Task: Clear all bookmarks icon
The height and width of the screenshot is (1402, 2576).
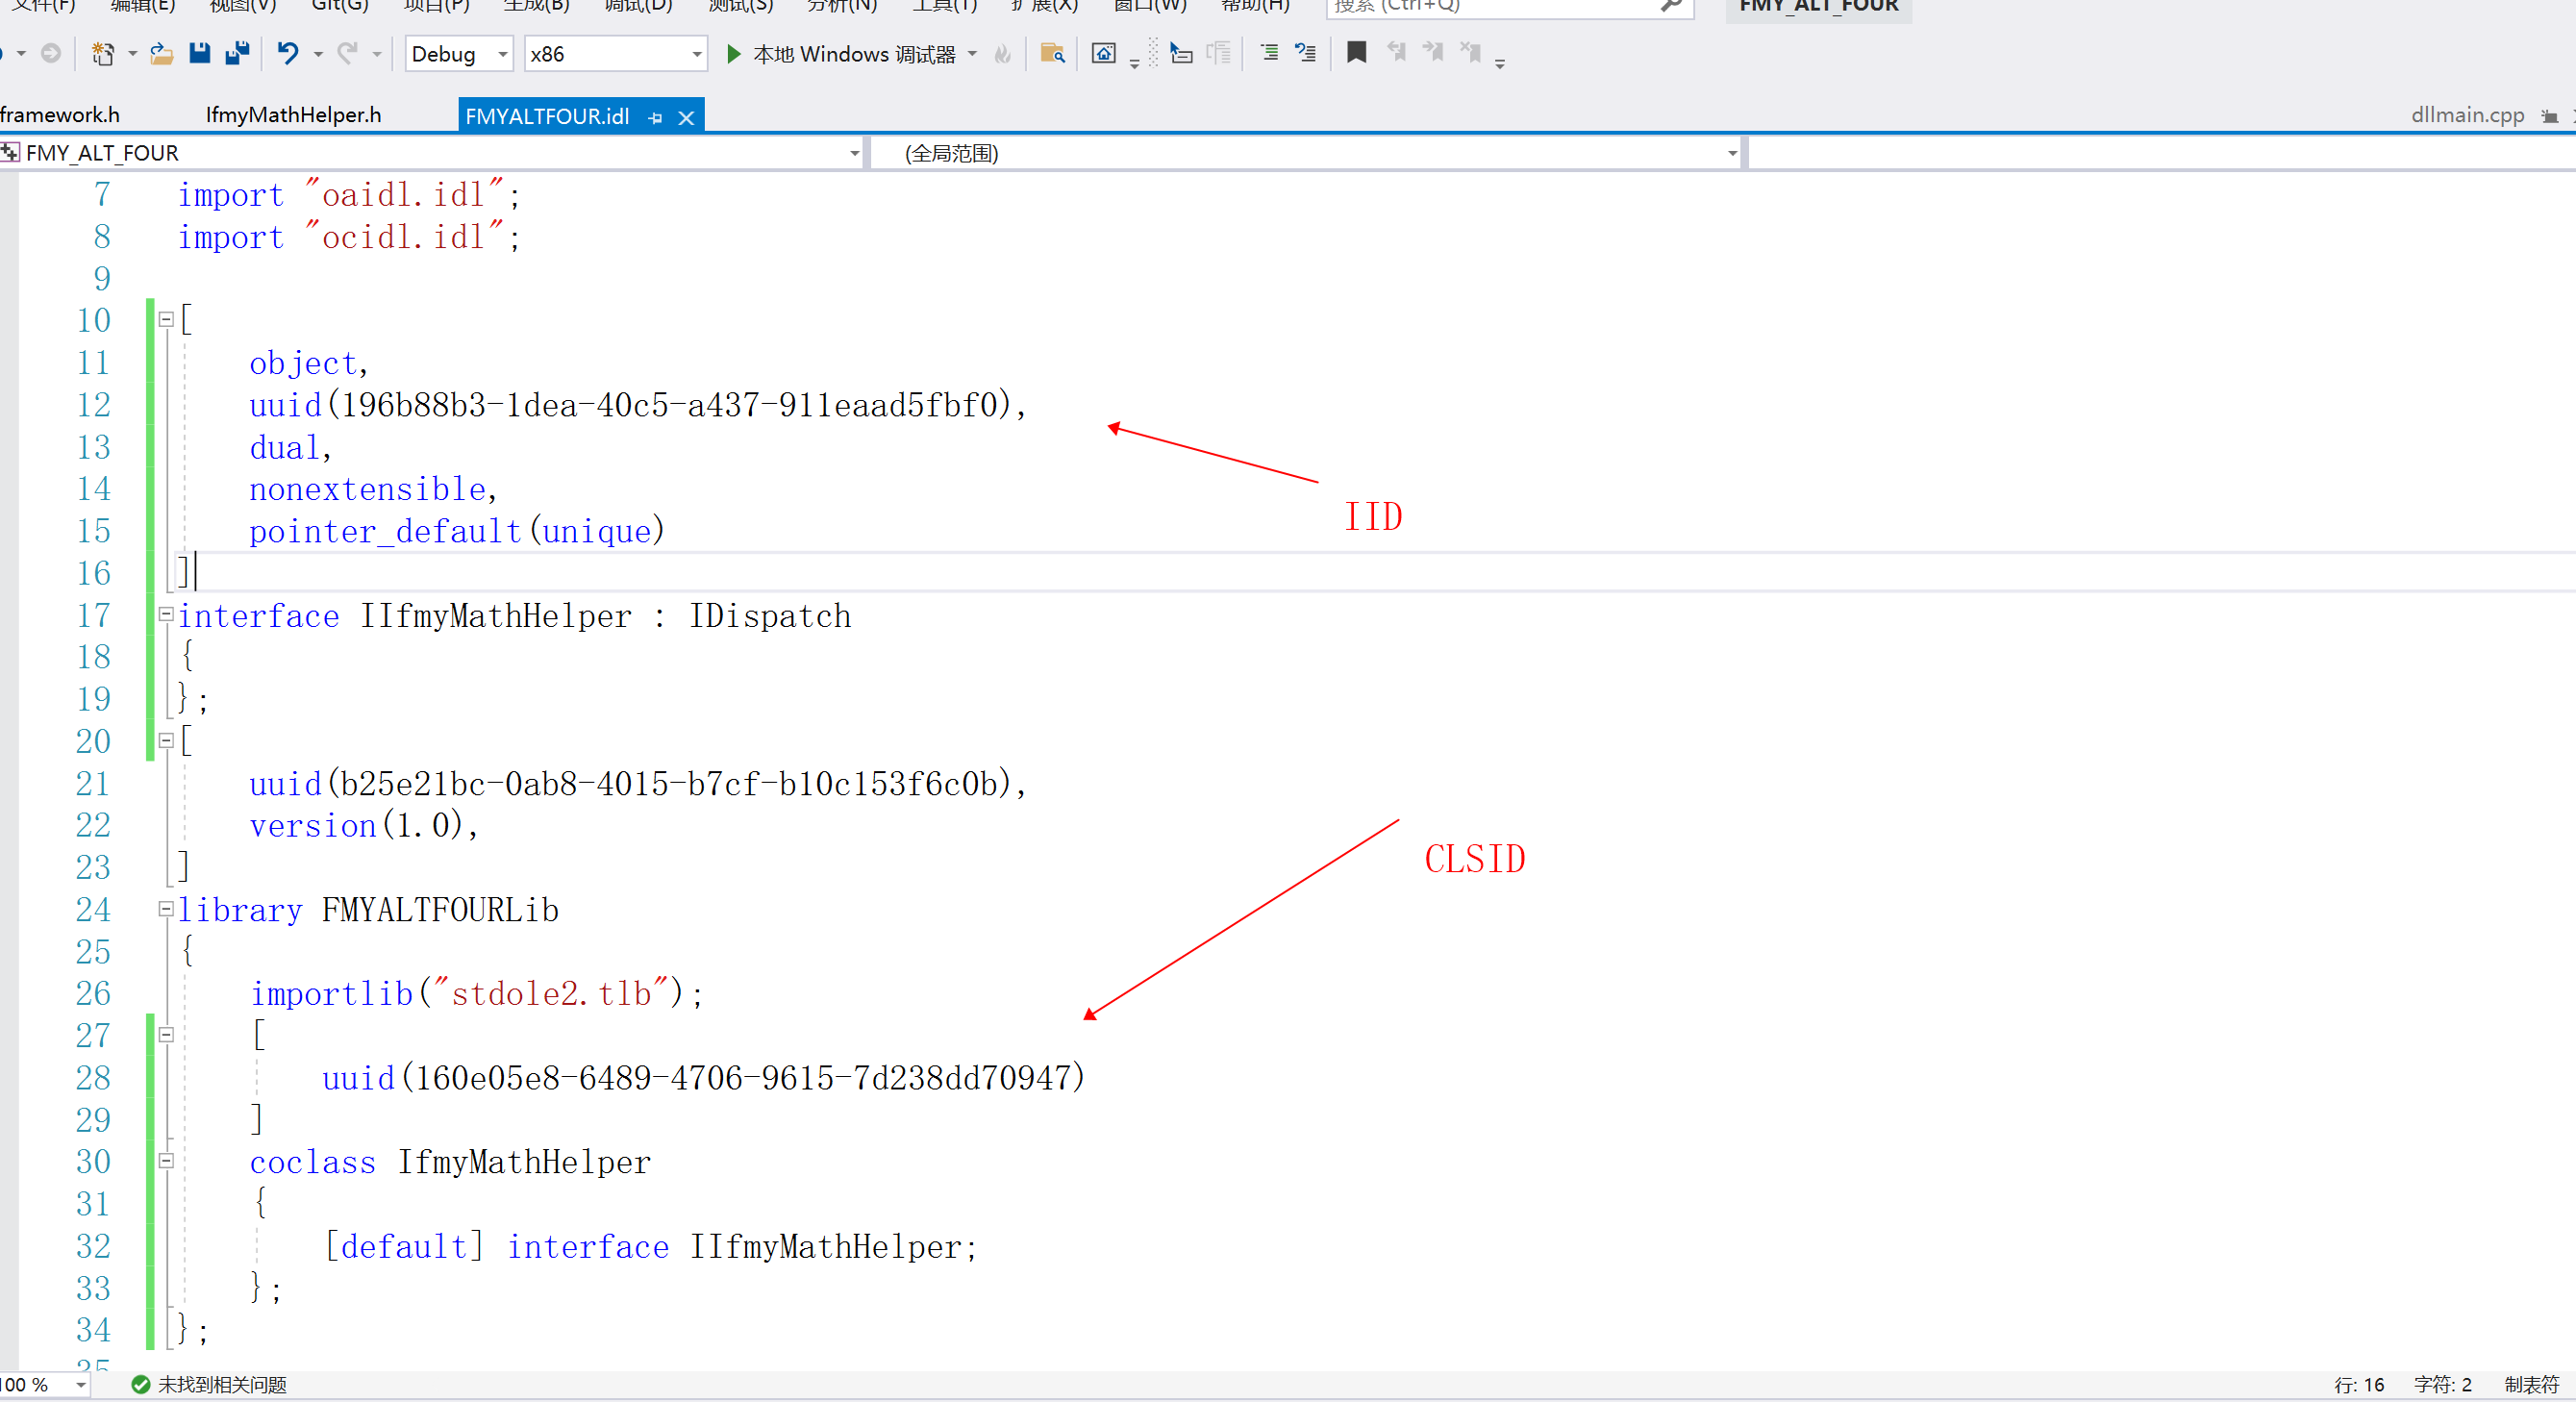Action: coord(1470,53)
